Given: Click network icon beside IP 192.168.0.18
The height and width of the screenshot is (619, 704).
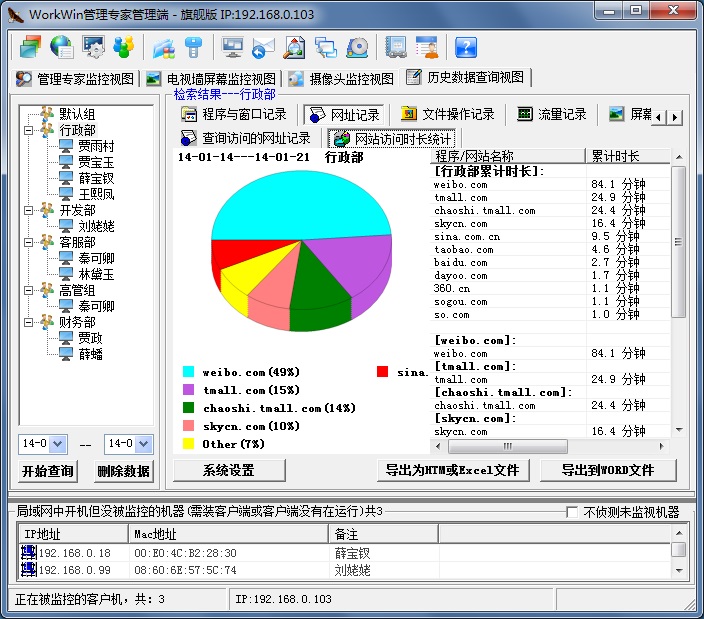Looking at the screenshot, I should 29,552.
